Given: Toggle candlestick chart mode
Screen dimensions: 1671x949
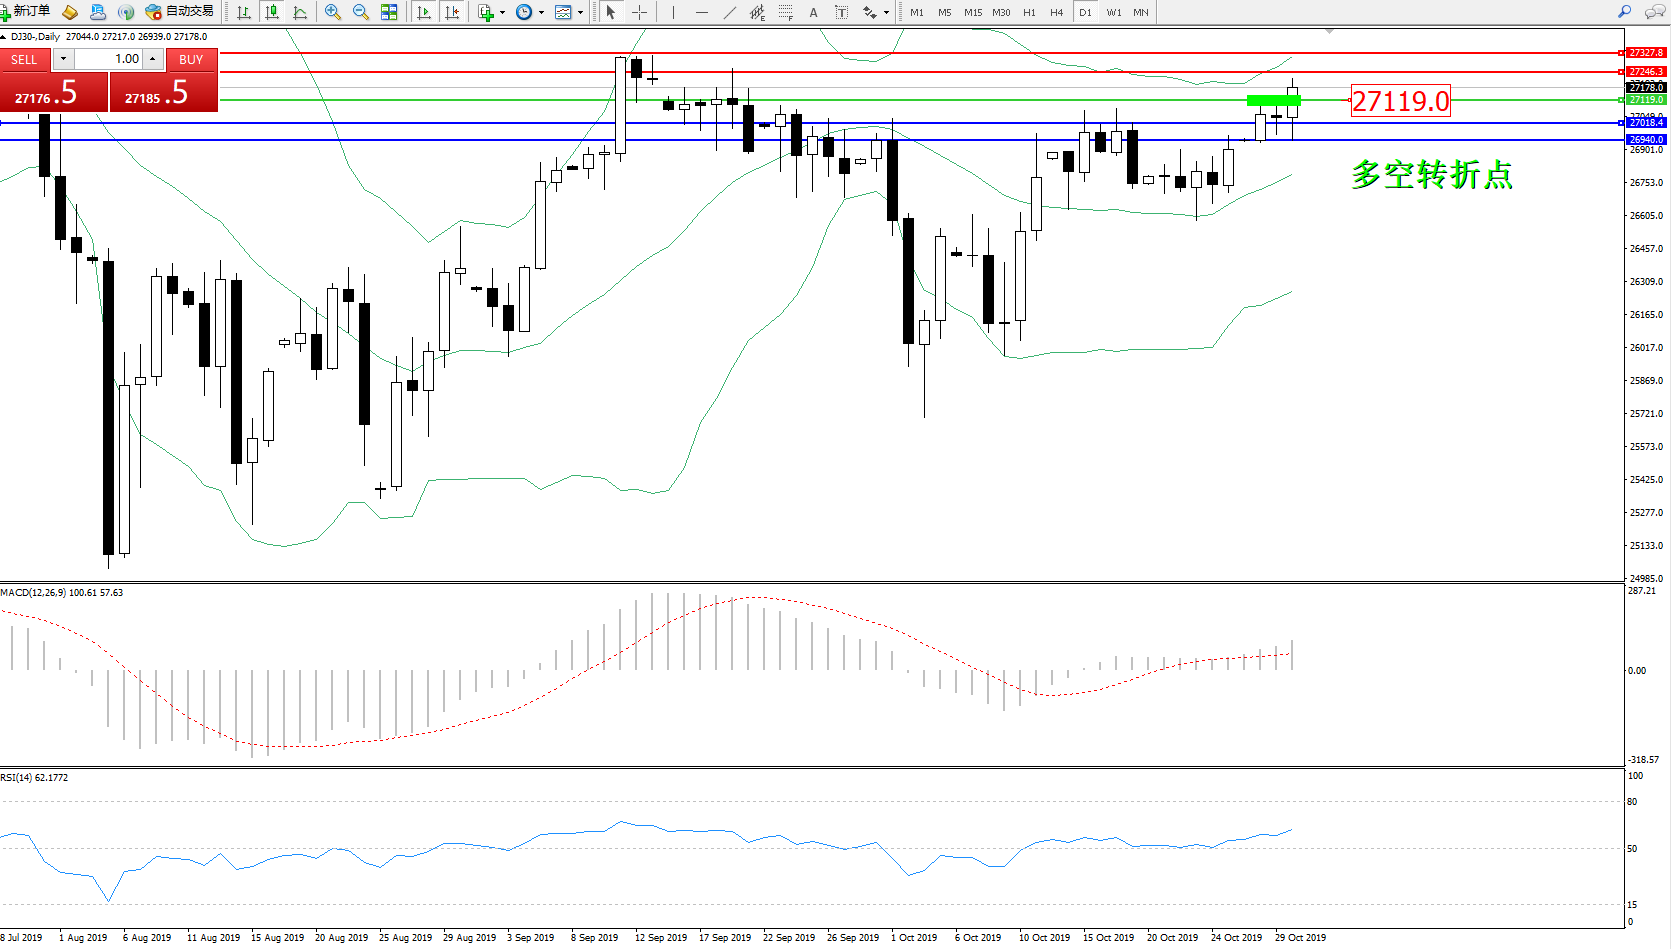Looking at the screenshot, I should [271, 12].
